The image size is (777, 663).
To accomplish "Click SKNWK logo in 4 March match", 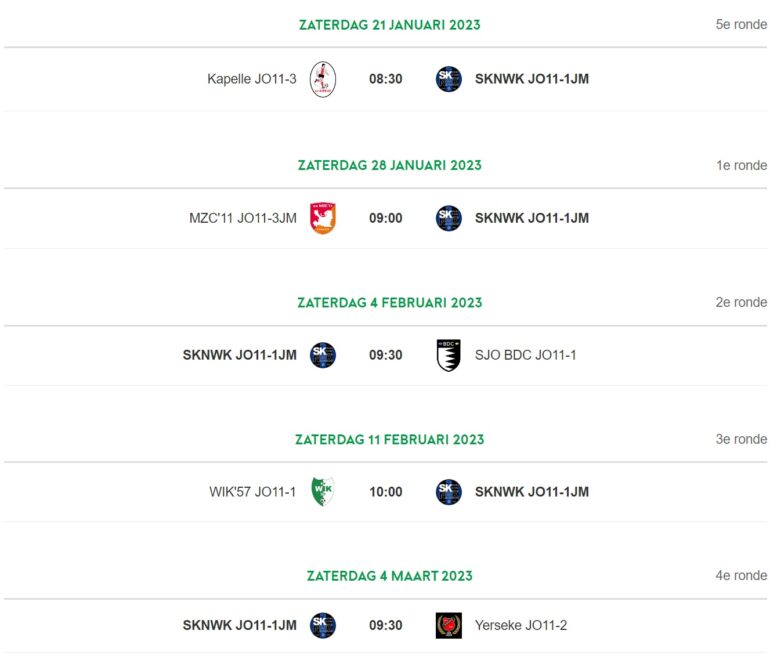I will pos(323,625).
